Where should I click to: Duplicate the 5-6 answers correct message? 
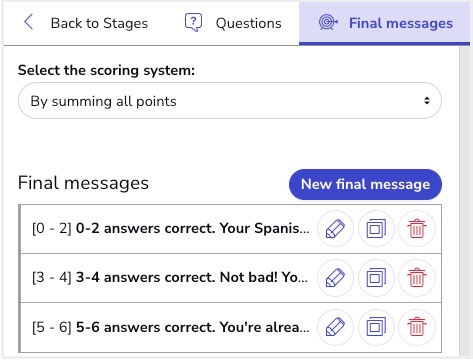[376, 327]
